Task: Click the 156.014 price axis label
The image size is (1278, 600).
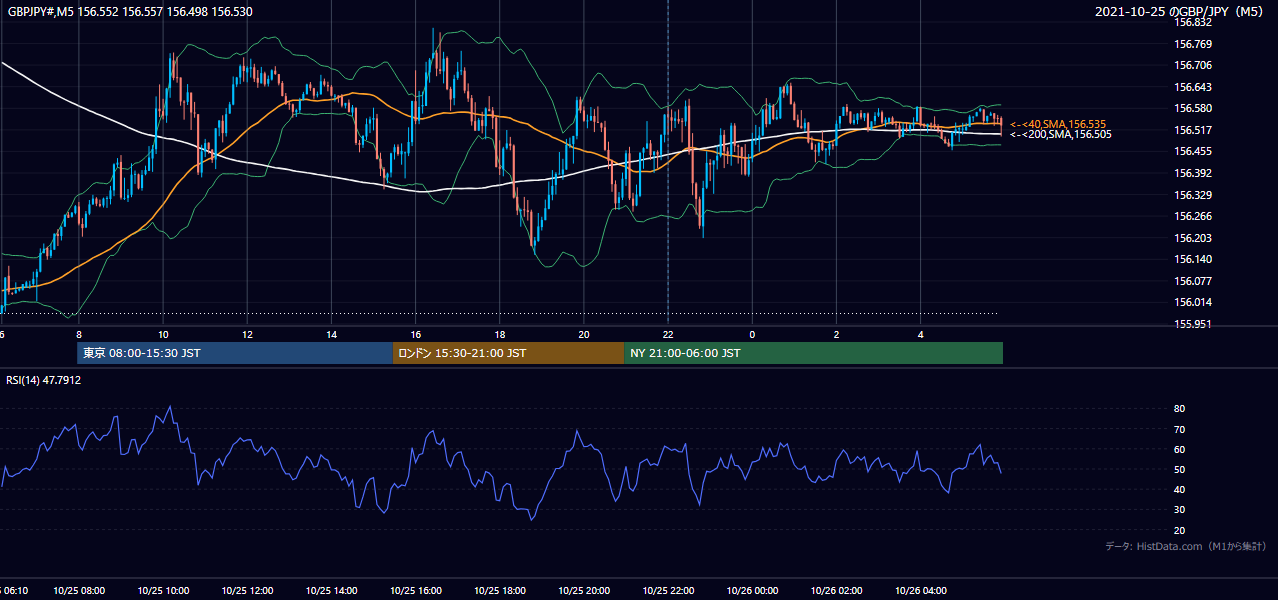Action: click(x=1193, y=302)
